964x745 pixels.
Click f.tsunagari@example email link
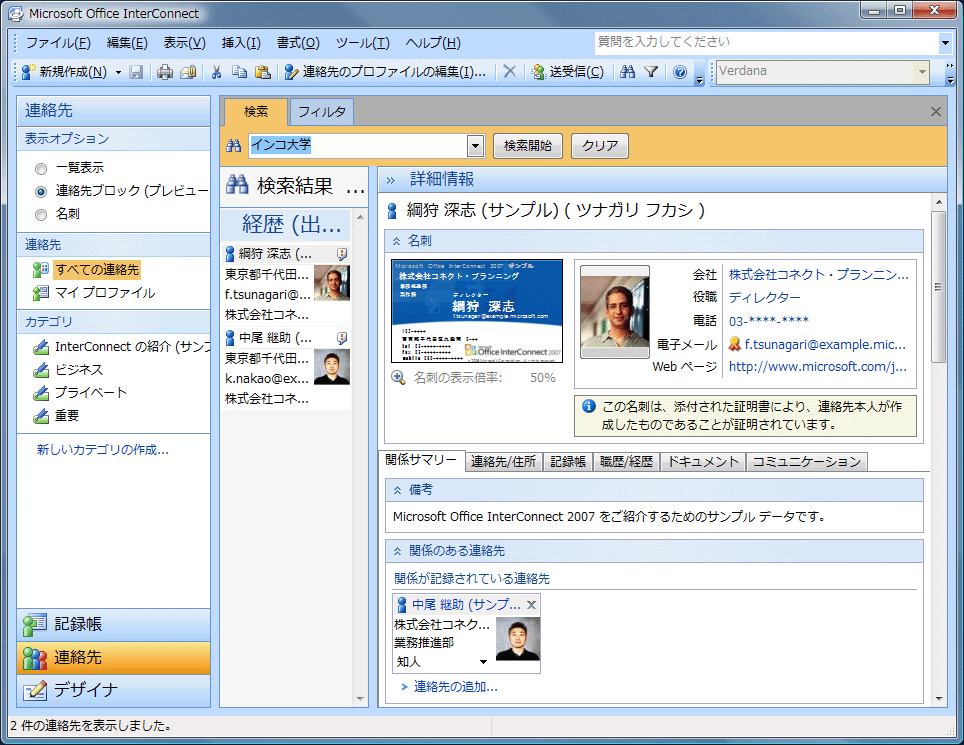pos(825,344)
